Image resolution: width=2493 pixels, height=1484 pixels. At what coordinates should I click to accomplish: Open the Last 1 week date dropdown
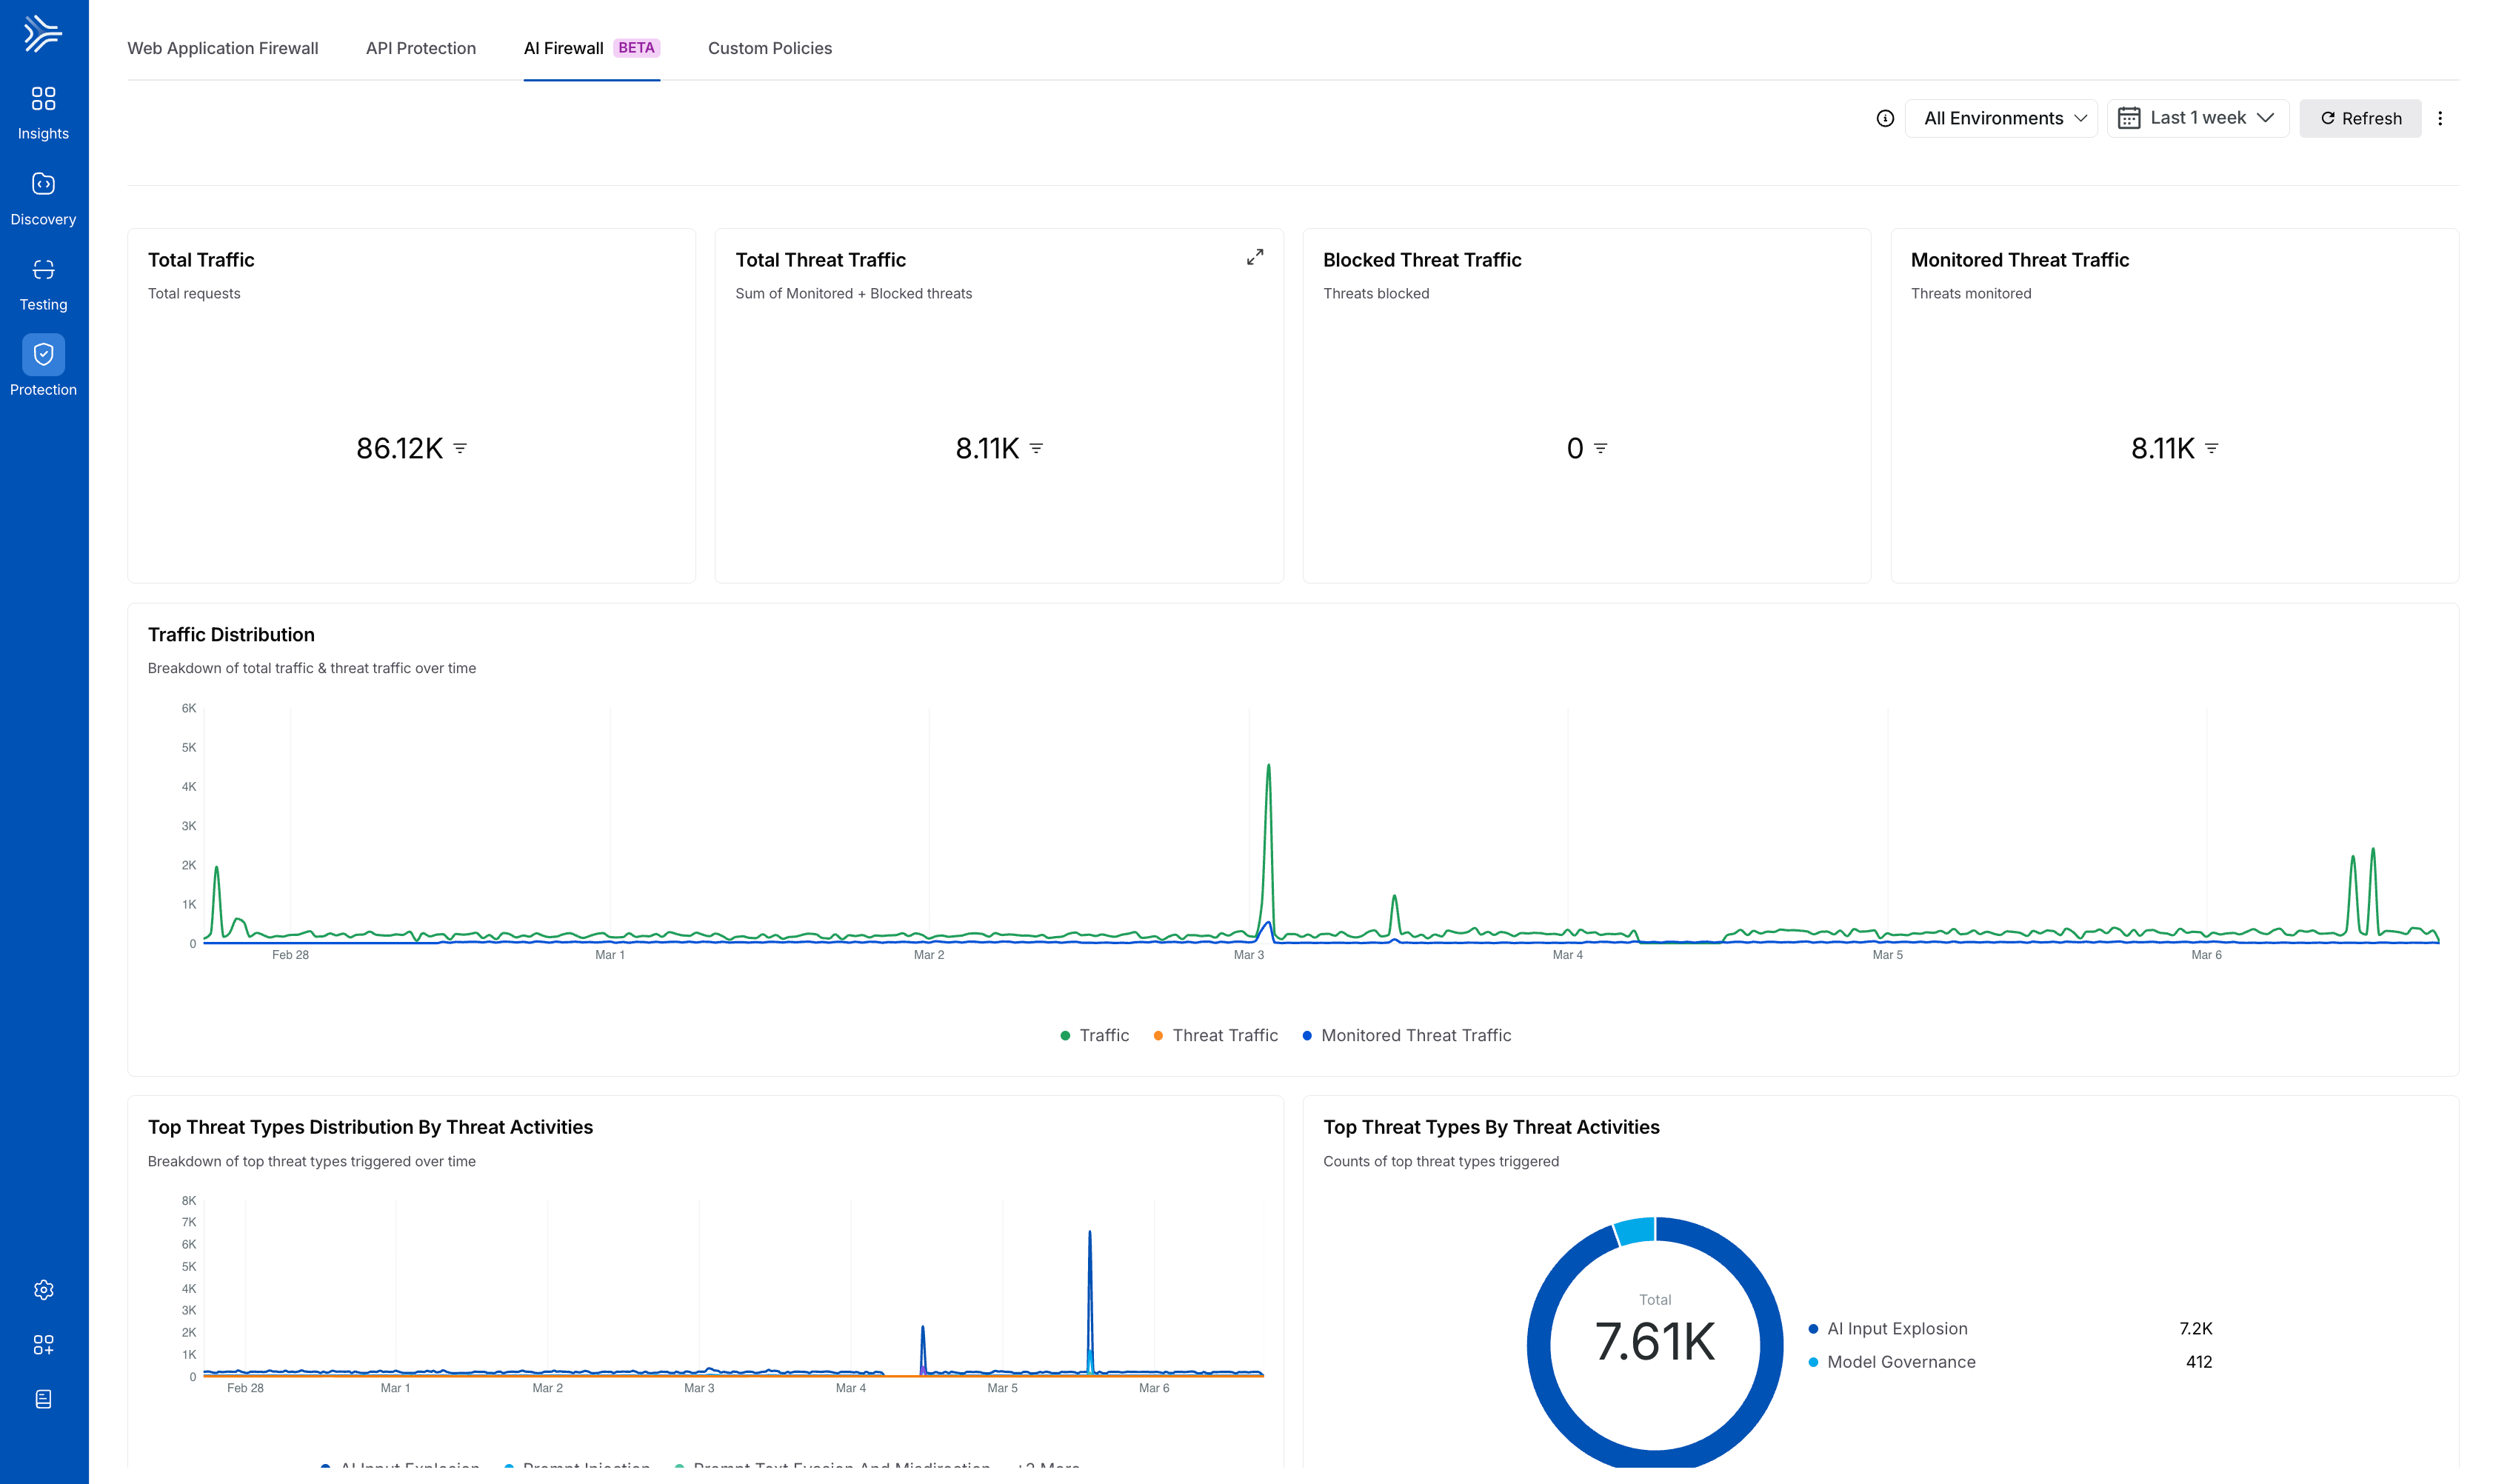tap(2198, 118)
